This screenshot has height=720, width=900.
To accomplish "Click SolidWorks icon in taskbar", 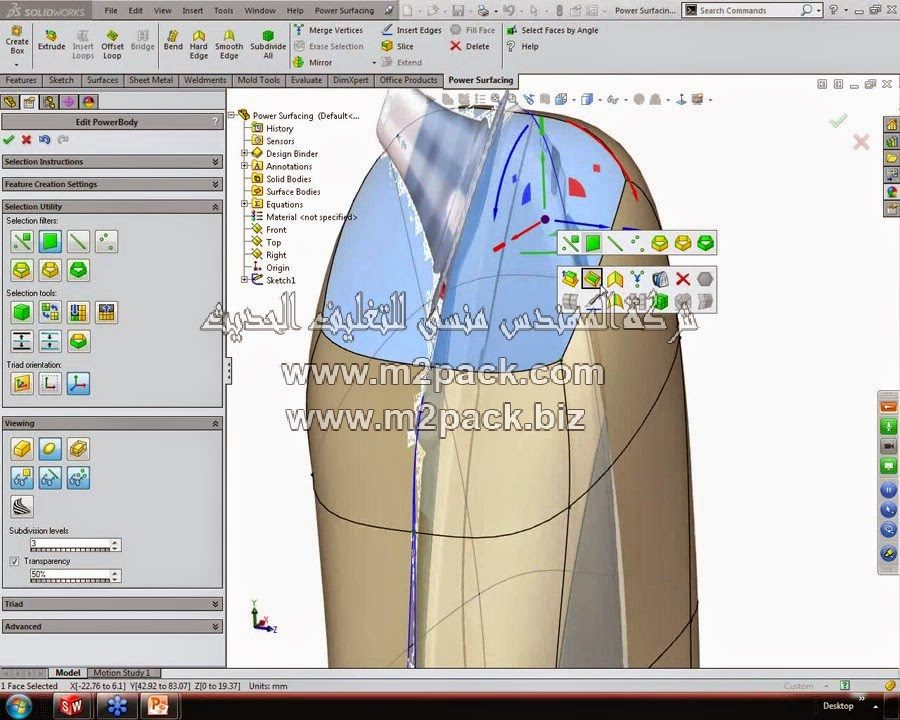I will [71, 706].
